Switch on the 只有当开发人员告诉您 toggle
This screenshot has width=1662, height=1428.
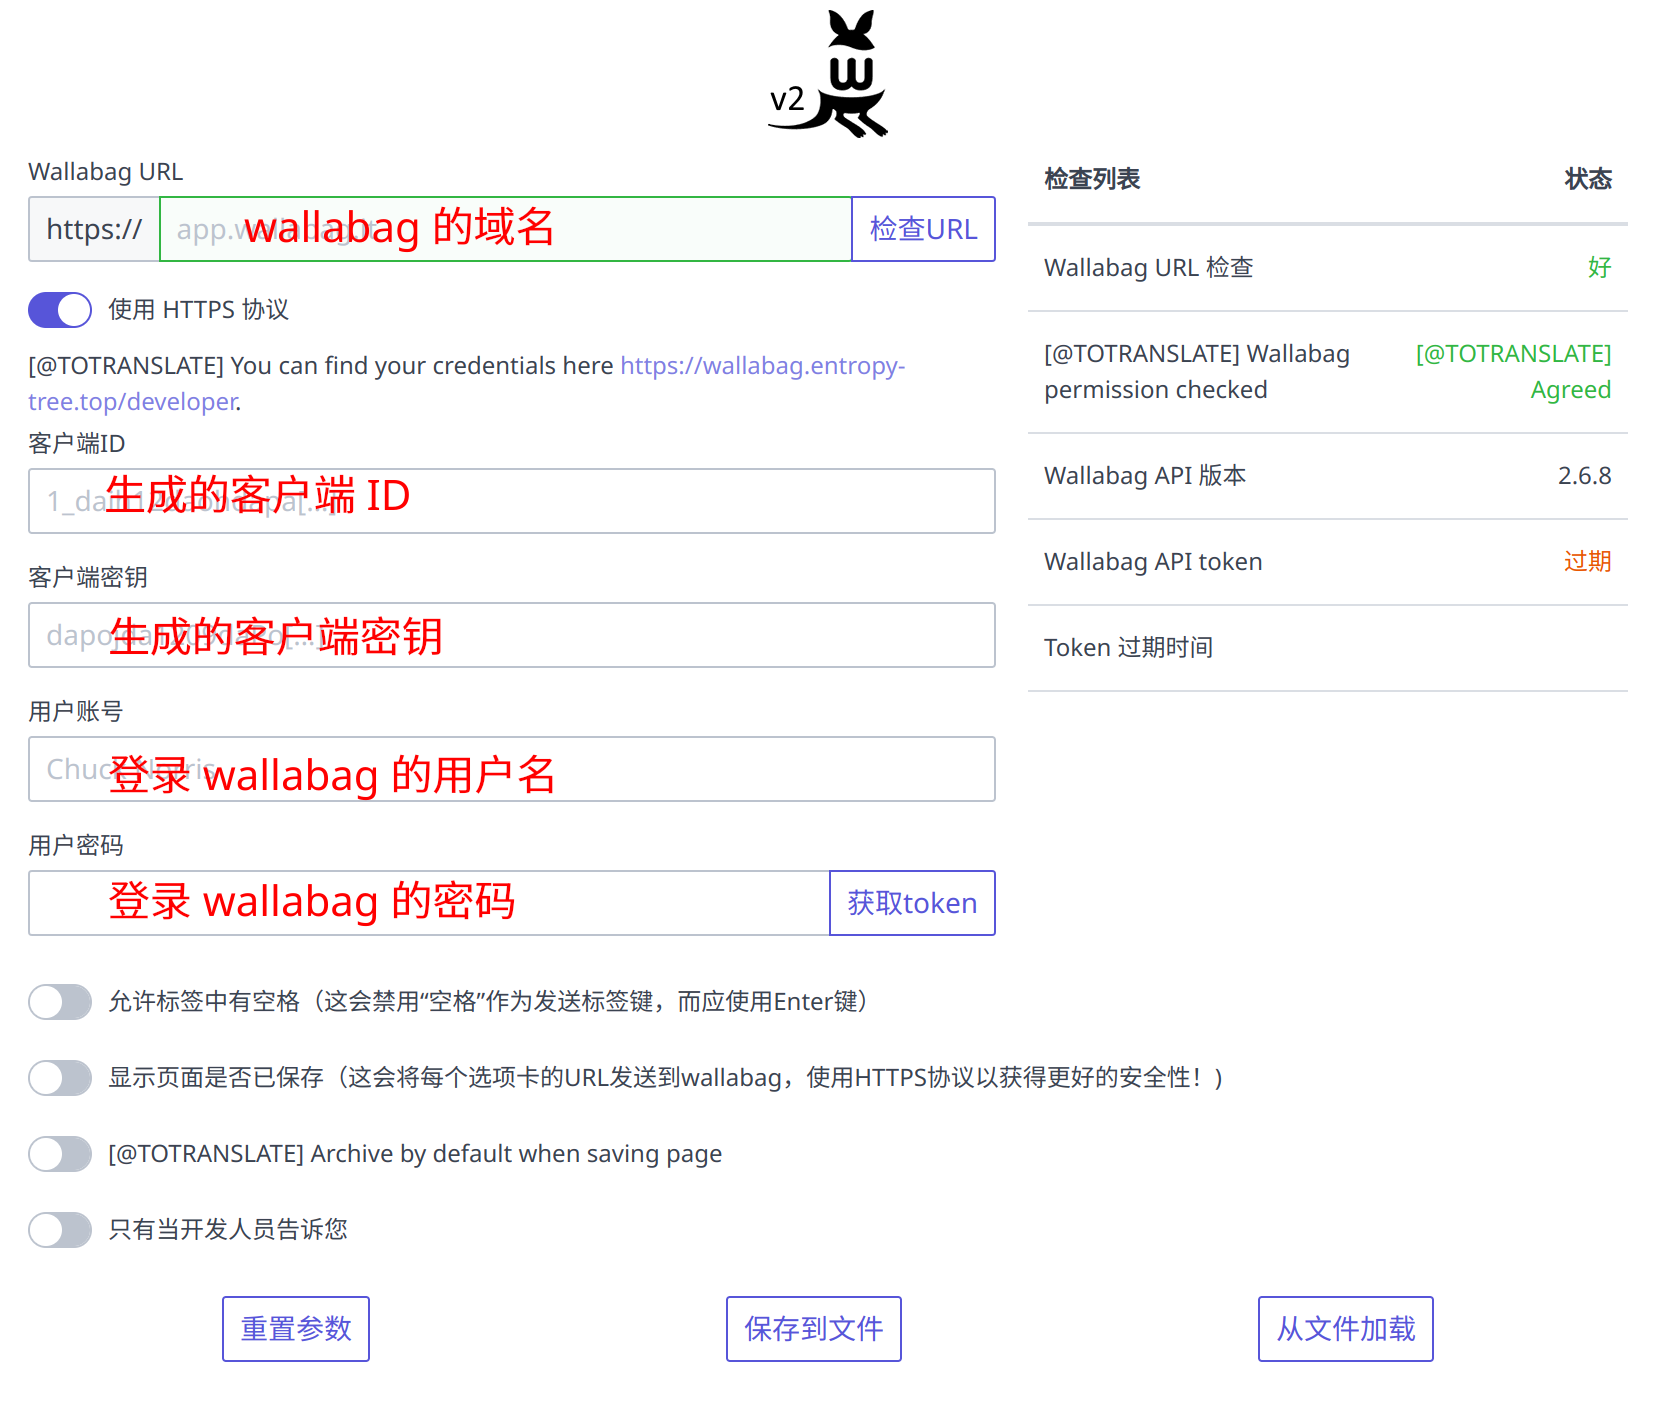coord(60,1230)
